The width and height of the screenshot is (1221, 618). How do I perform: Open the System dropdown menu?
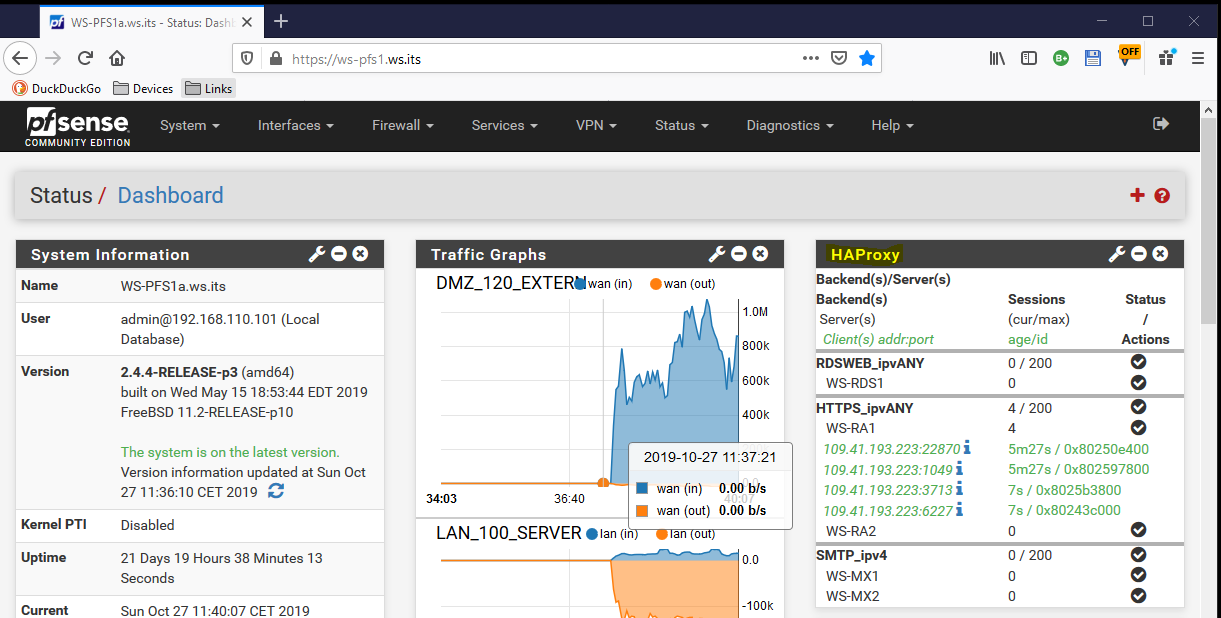click(190, 125)
